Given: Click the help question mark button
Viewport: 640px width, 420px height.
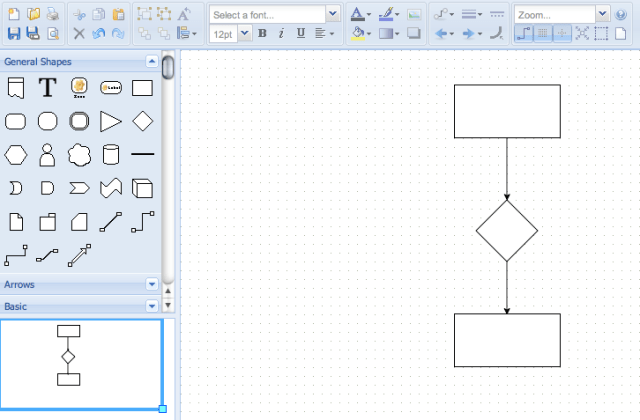Looking at the screenshot, I should (x=620, y=14).
